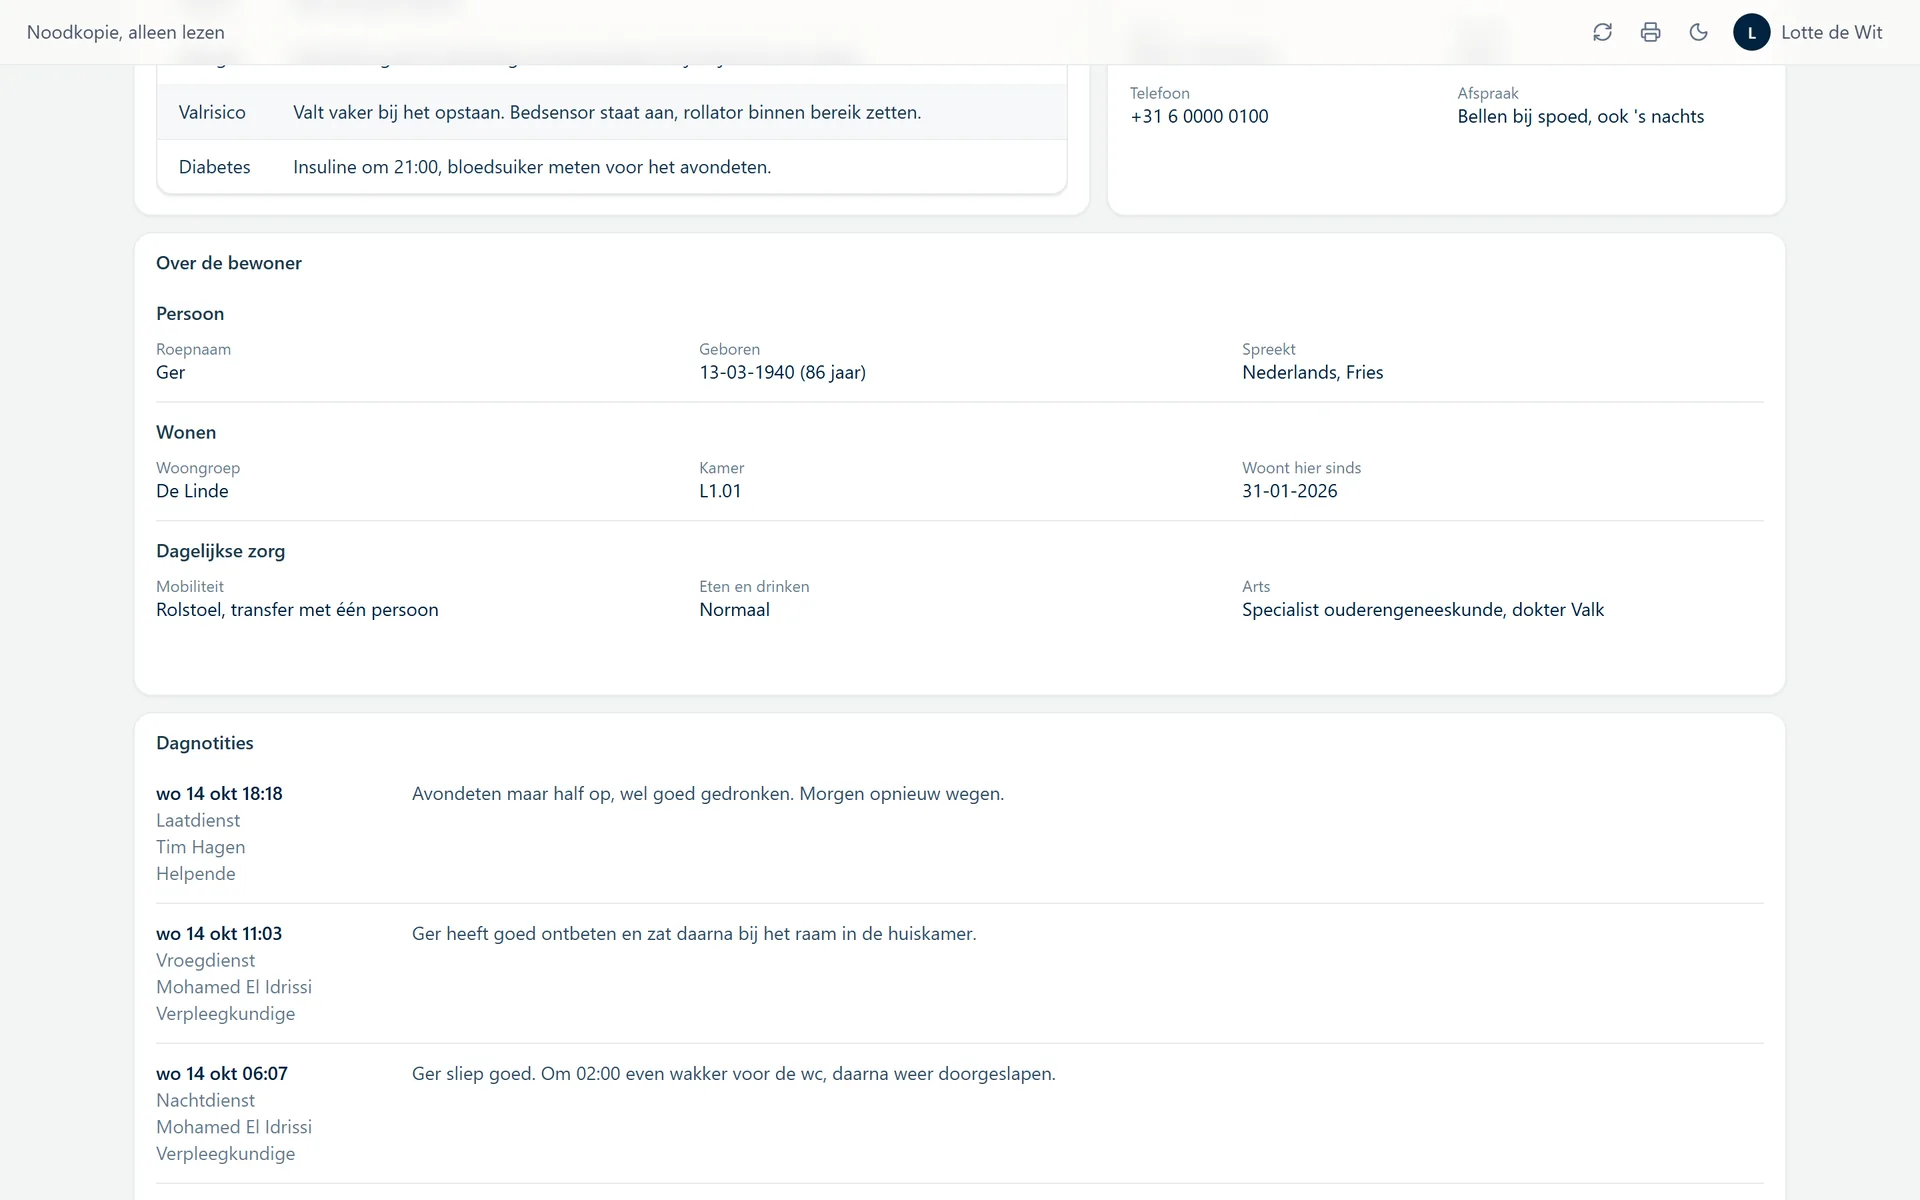Click the date 31-01-2026 under Woont hier sinds
The height and width of the screenshot is (1200, 1920).
pos(1289,491)
